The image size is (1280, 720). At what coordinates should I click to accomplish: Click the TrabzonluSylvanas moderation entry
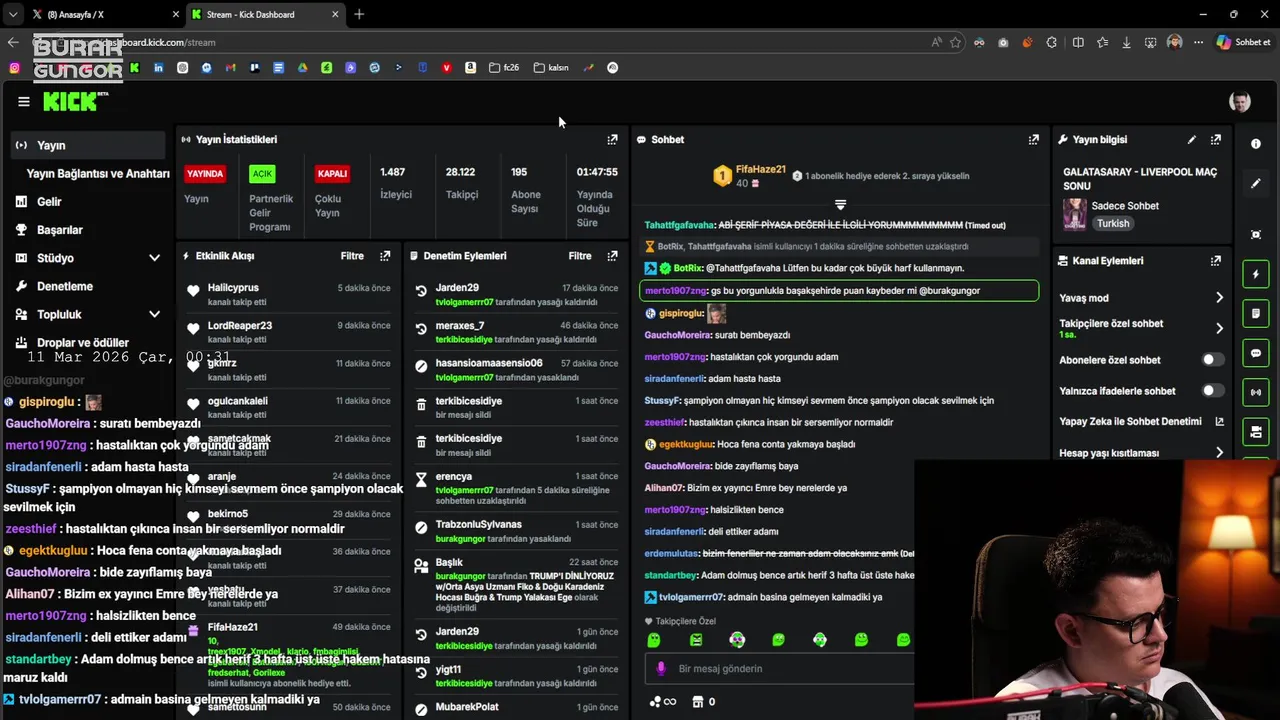516,530
